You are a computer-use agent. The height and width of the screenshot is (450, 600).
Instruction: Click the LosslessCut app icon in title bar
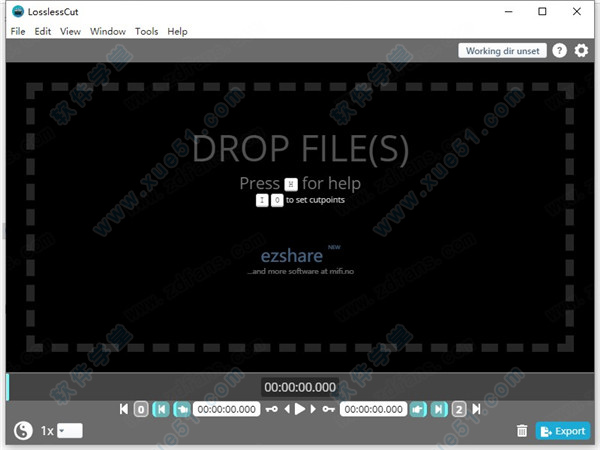[x=18, y=11]
